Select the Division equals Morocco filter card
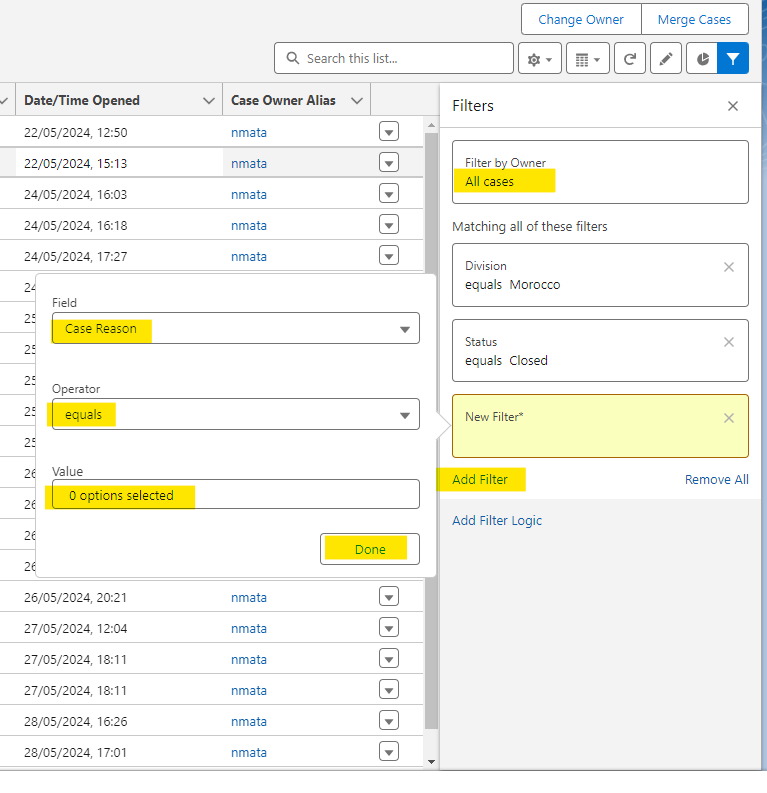The image size is (767, 793). pyautogui.click(x=600, y=275)
